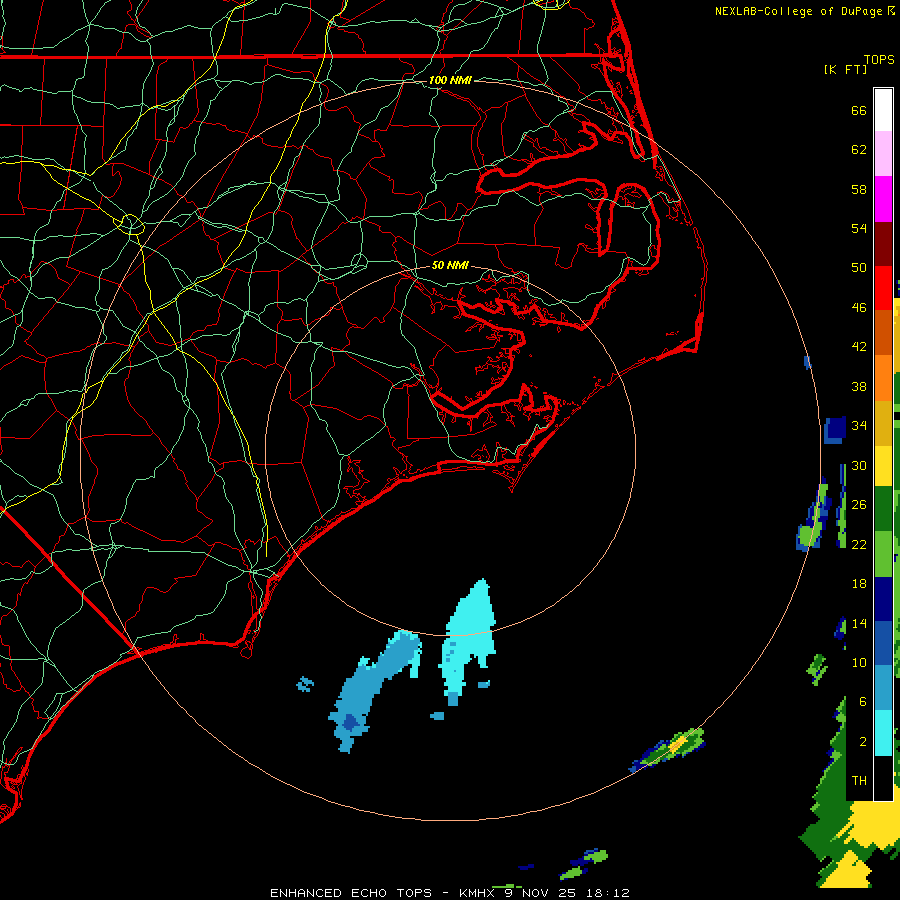Click the legend value "66"
The height and width of the screenshot is (900, 900).
859,110
